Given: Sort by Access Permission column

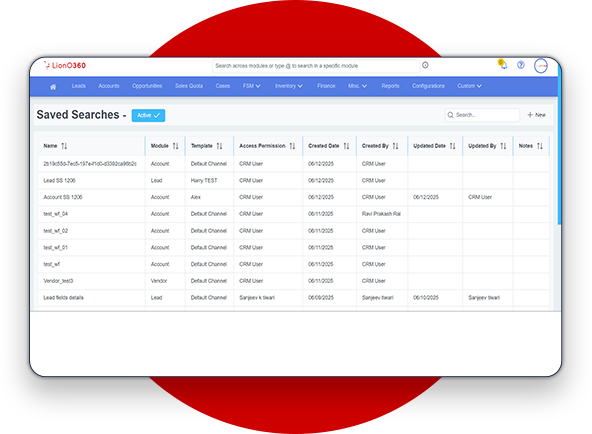Looking at the screenshot, I should [x=292, y=146].
